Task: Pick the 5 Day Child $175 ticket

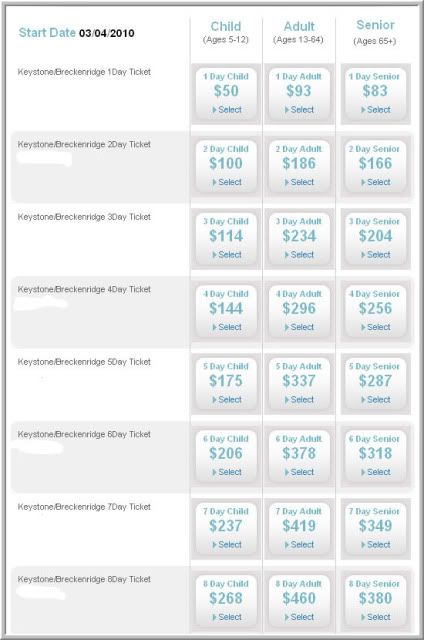Action: click(226, 384)
